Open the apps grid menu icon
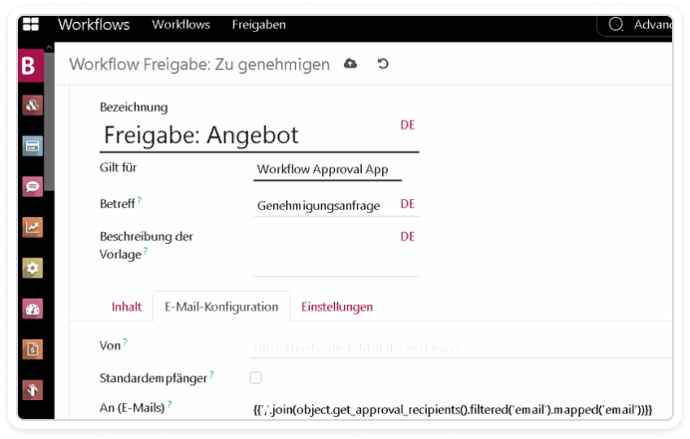This screenshot has width=690, height=439. pyautogui.click(x=33, y=24)
